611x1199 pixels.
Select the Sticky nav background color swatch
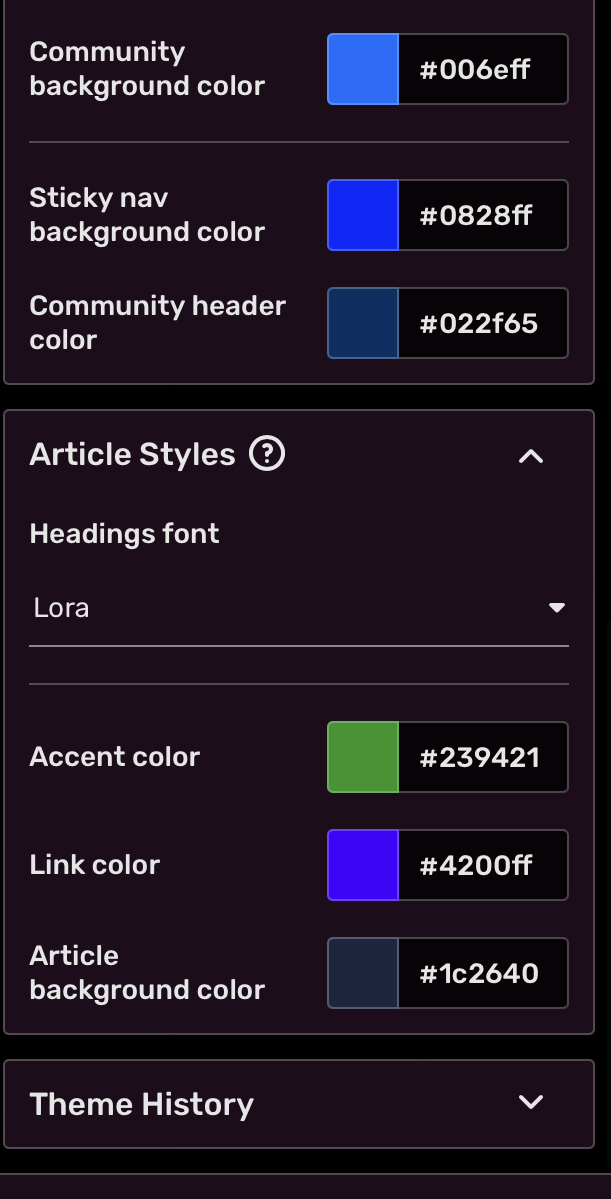coord(362,214)
